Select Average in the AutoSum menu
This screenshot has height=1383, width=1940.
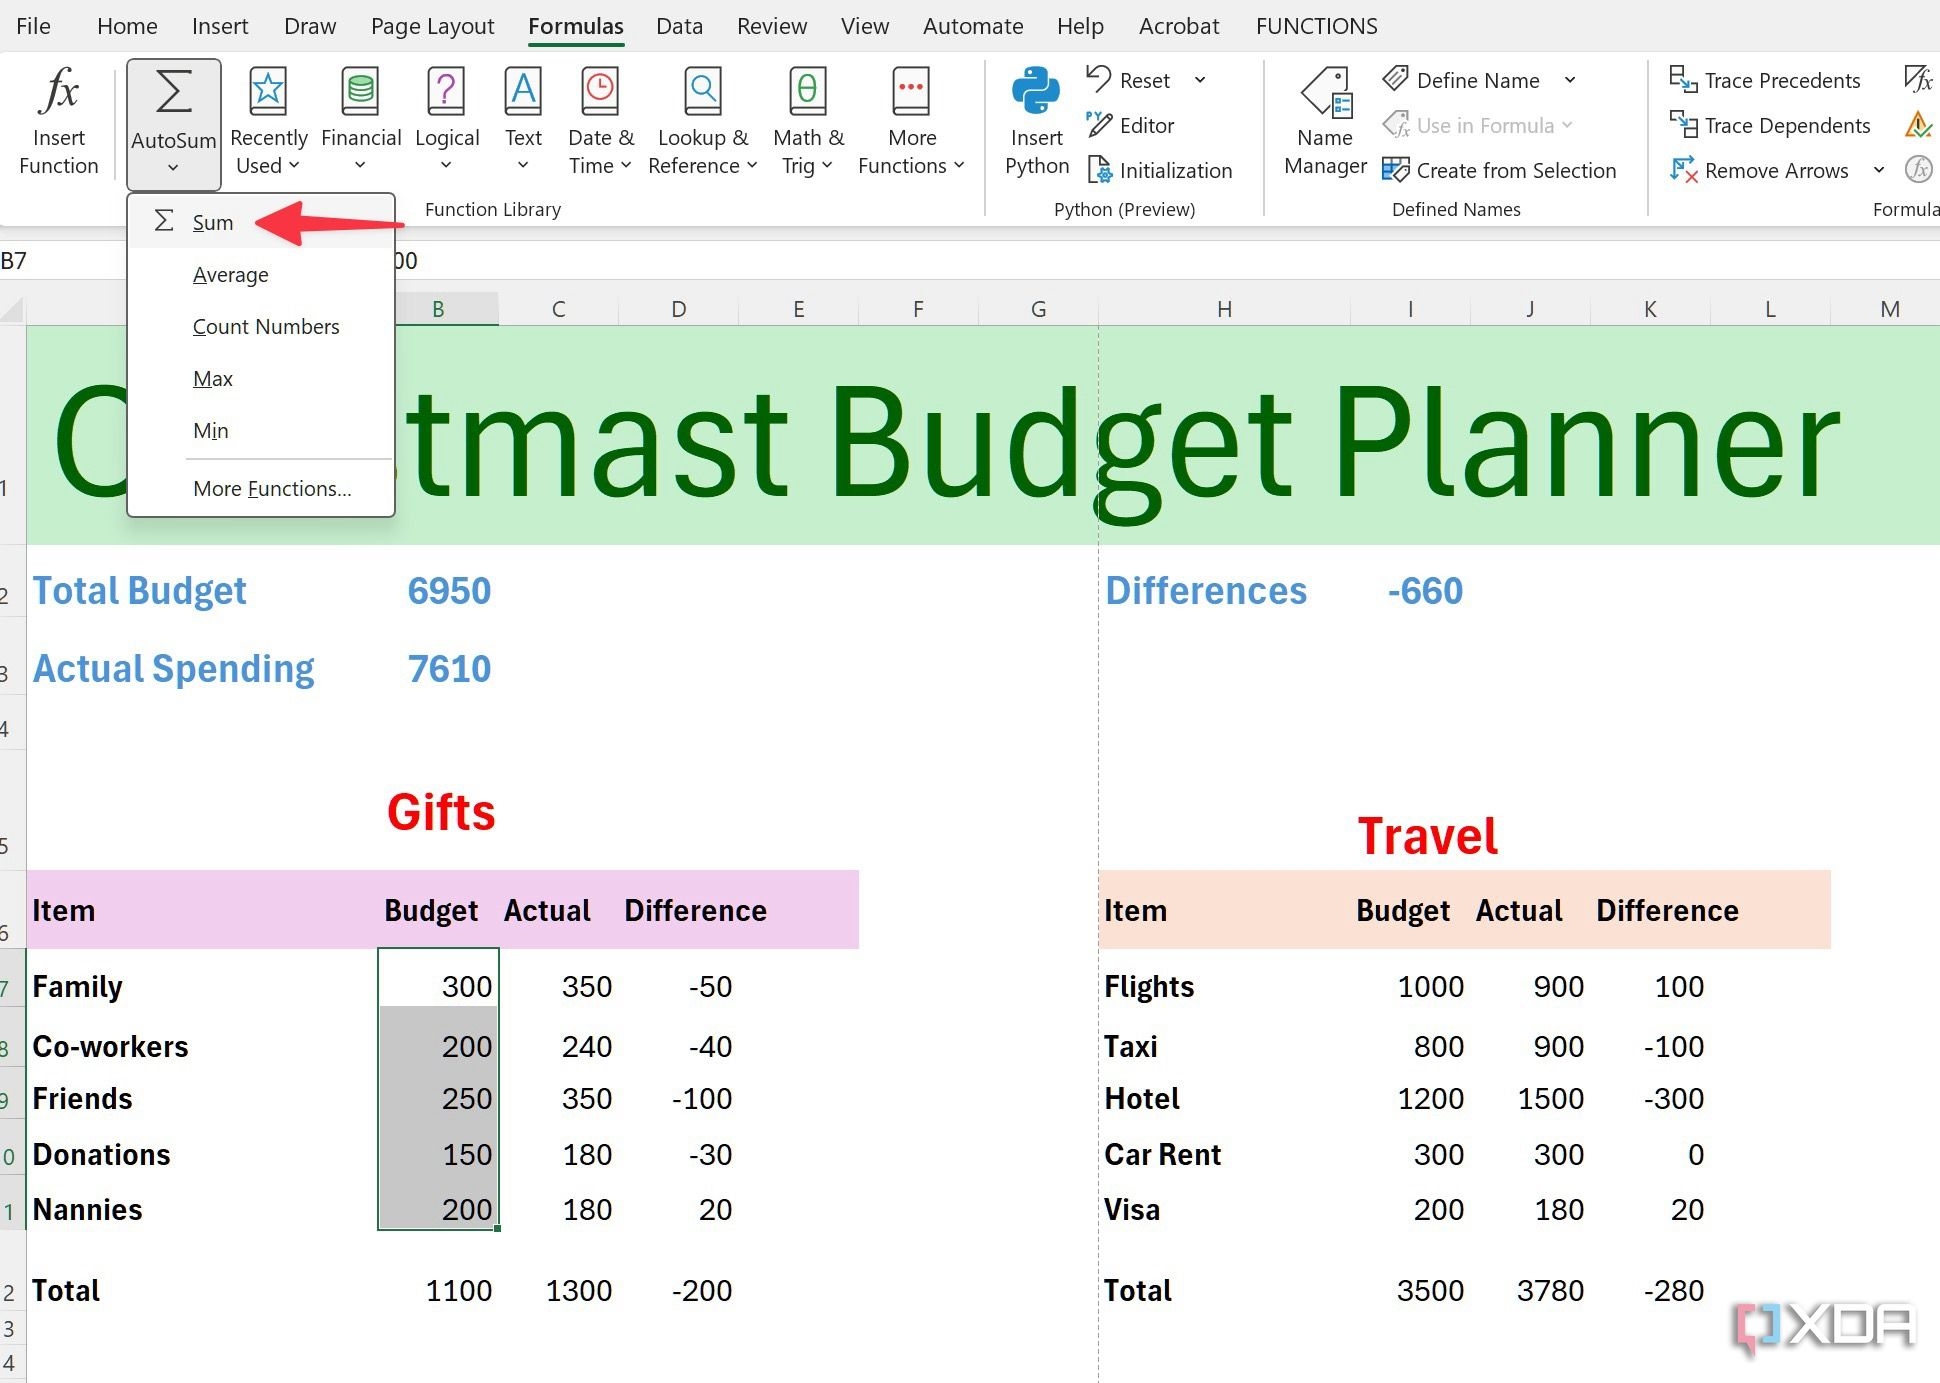(x=230, y=274)
